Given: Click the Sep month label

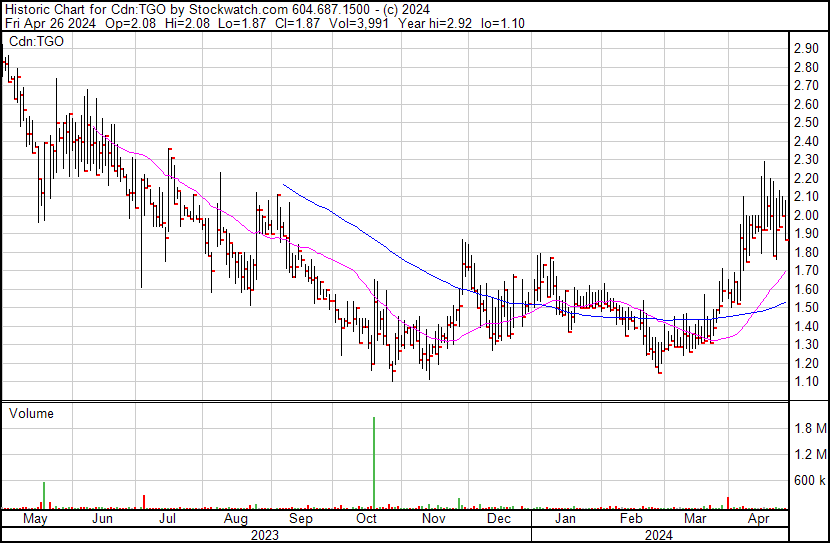Looking at the screenshot, I should 301,519.
